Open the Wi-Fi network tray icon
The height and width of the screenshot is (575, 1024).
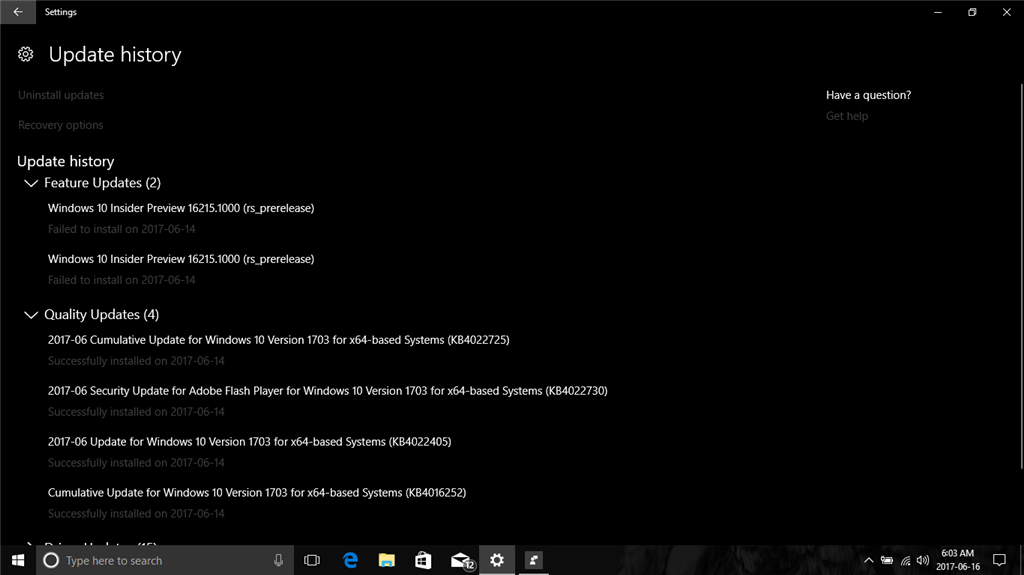[905, 560]
